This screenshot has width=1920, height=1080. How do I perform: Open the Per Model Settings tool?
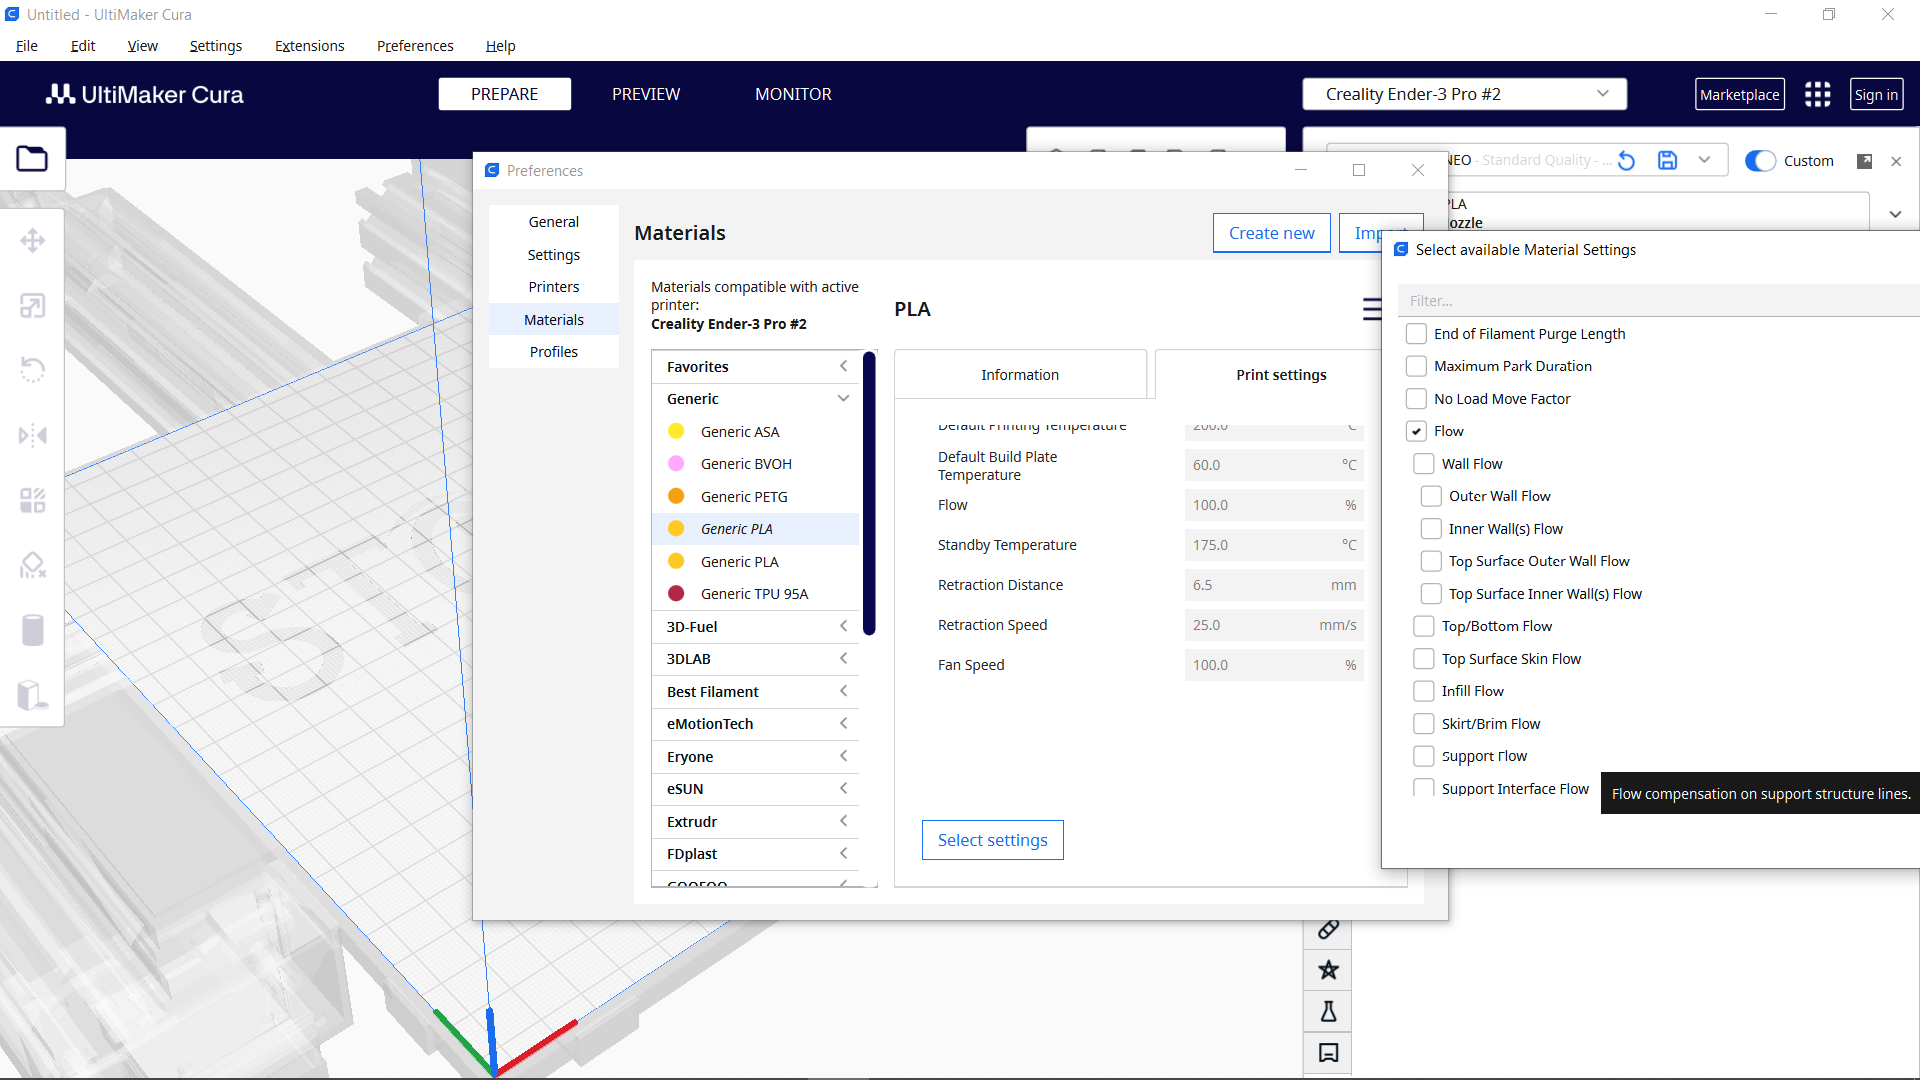[33, 500]
